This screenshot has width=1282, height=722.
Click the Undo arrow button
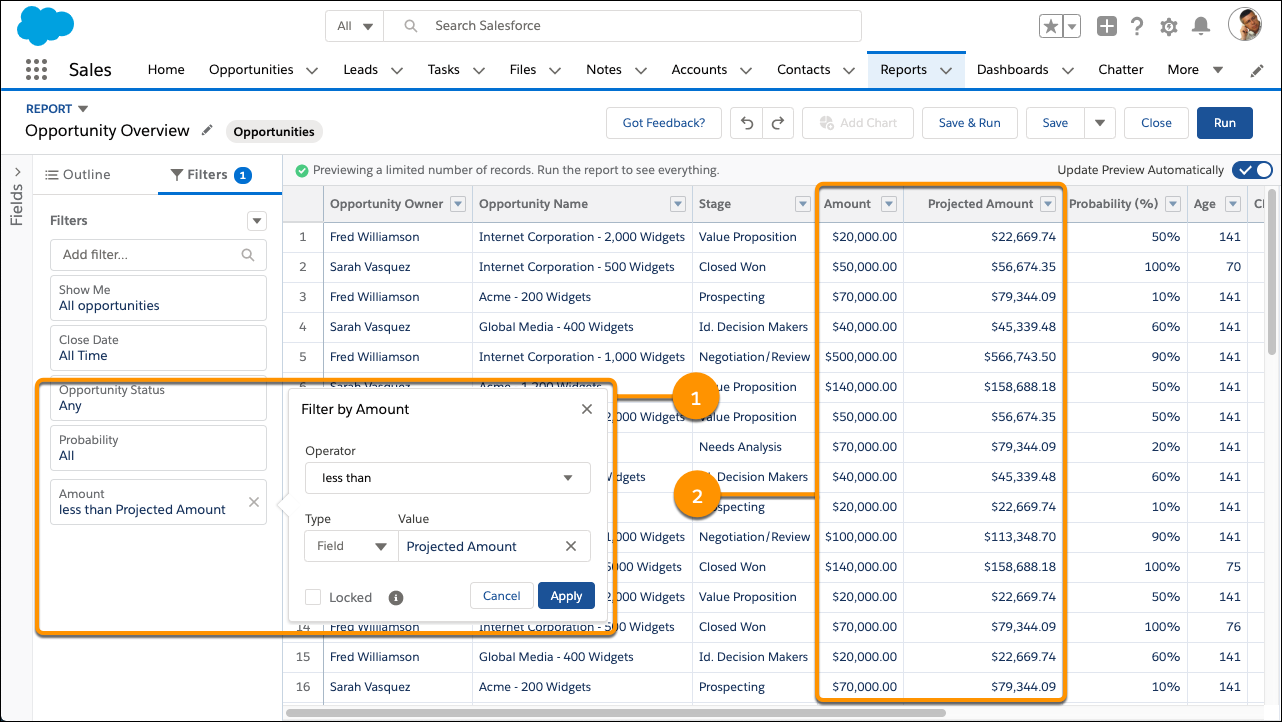(x=746, y=123)
